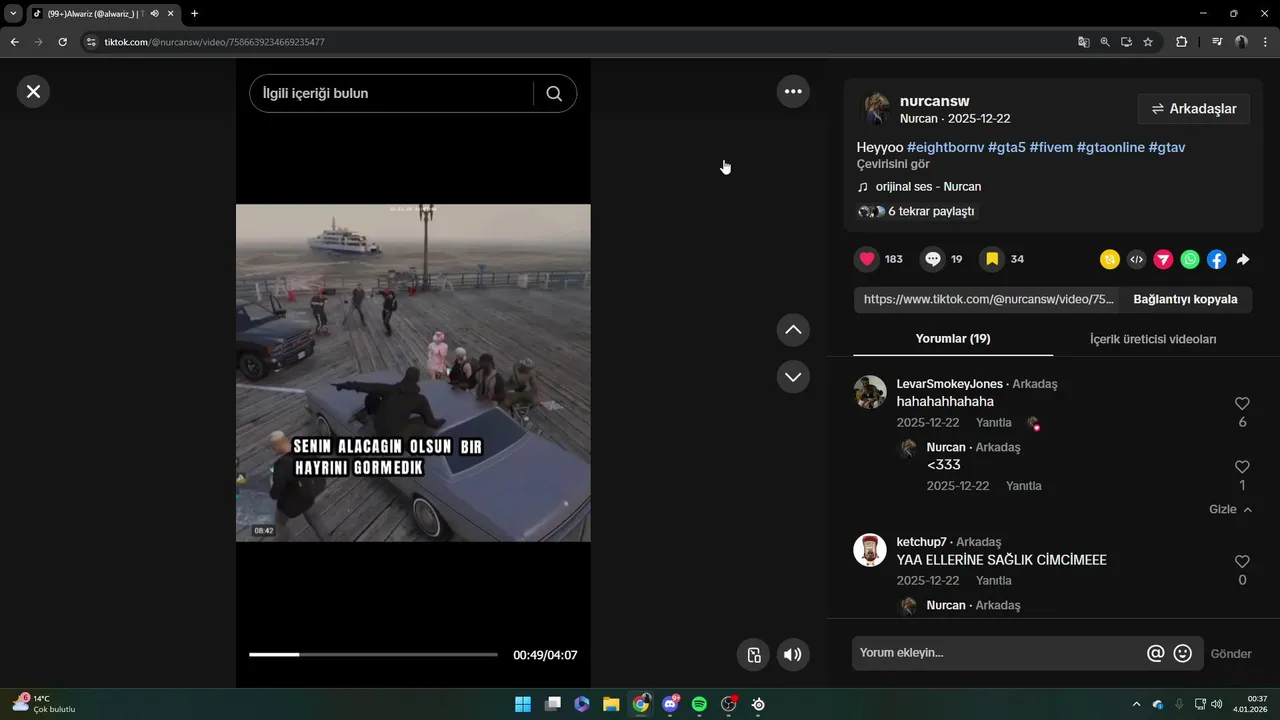
Task: Insert a mention with the @ icon
Action: (1155, 653)
